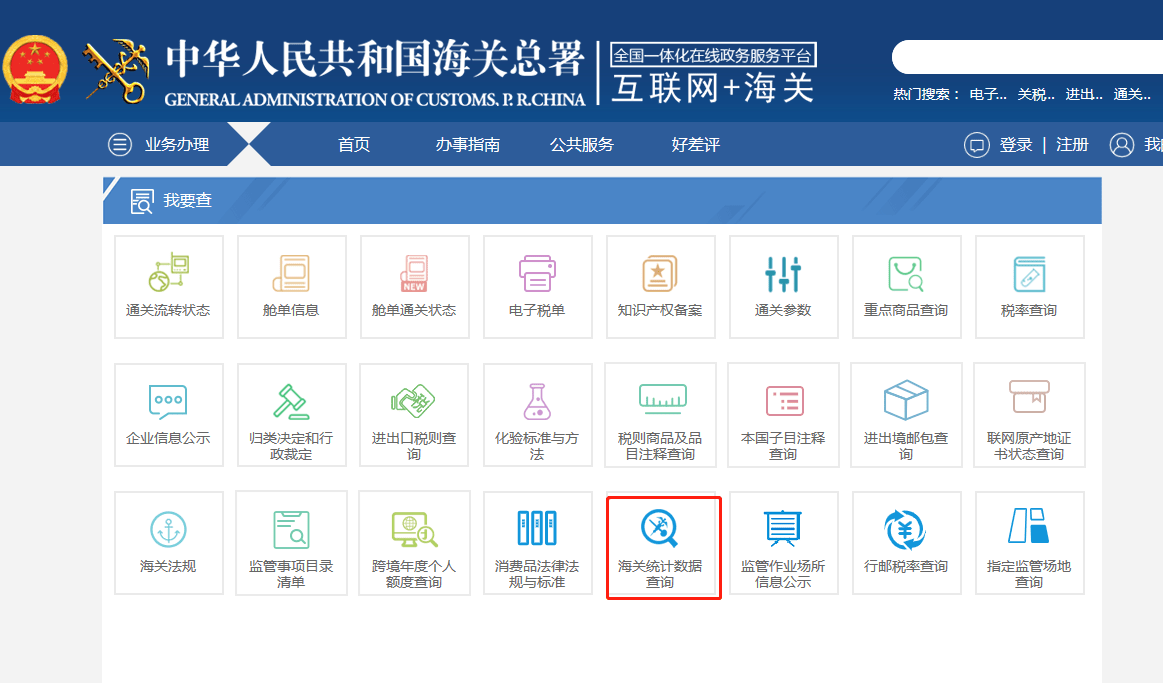Screen dimensions: 1163x683
Task: Open the 注册 registration link
Action: (x=1071, y=143)
